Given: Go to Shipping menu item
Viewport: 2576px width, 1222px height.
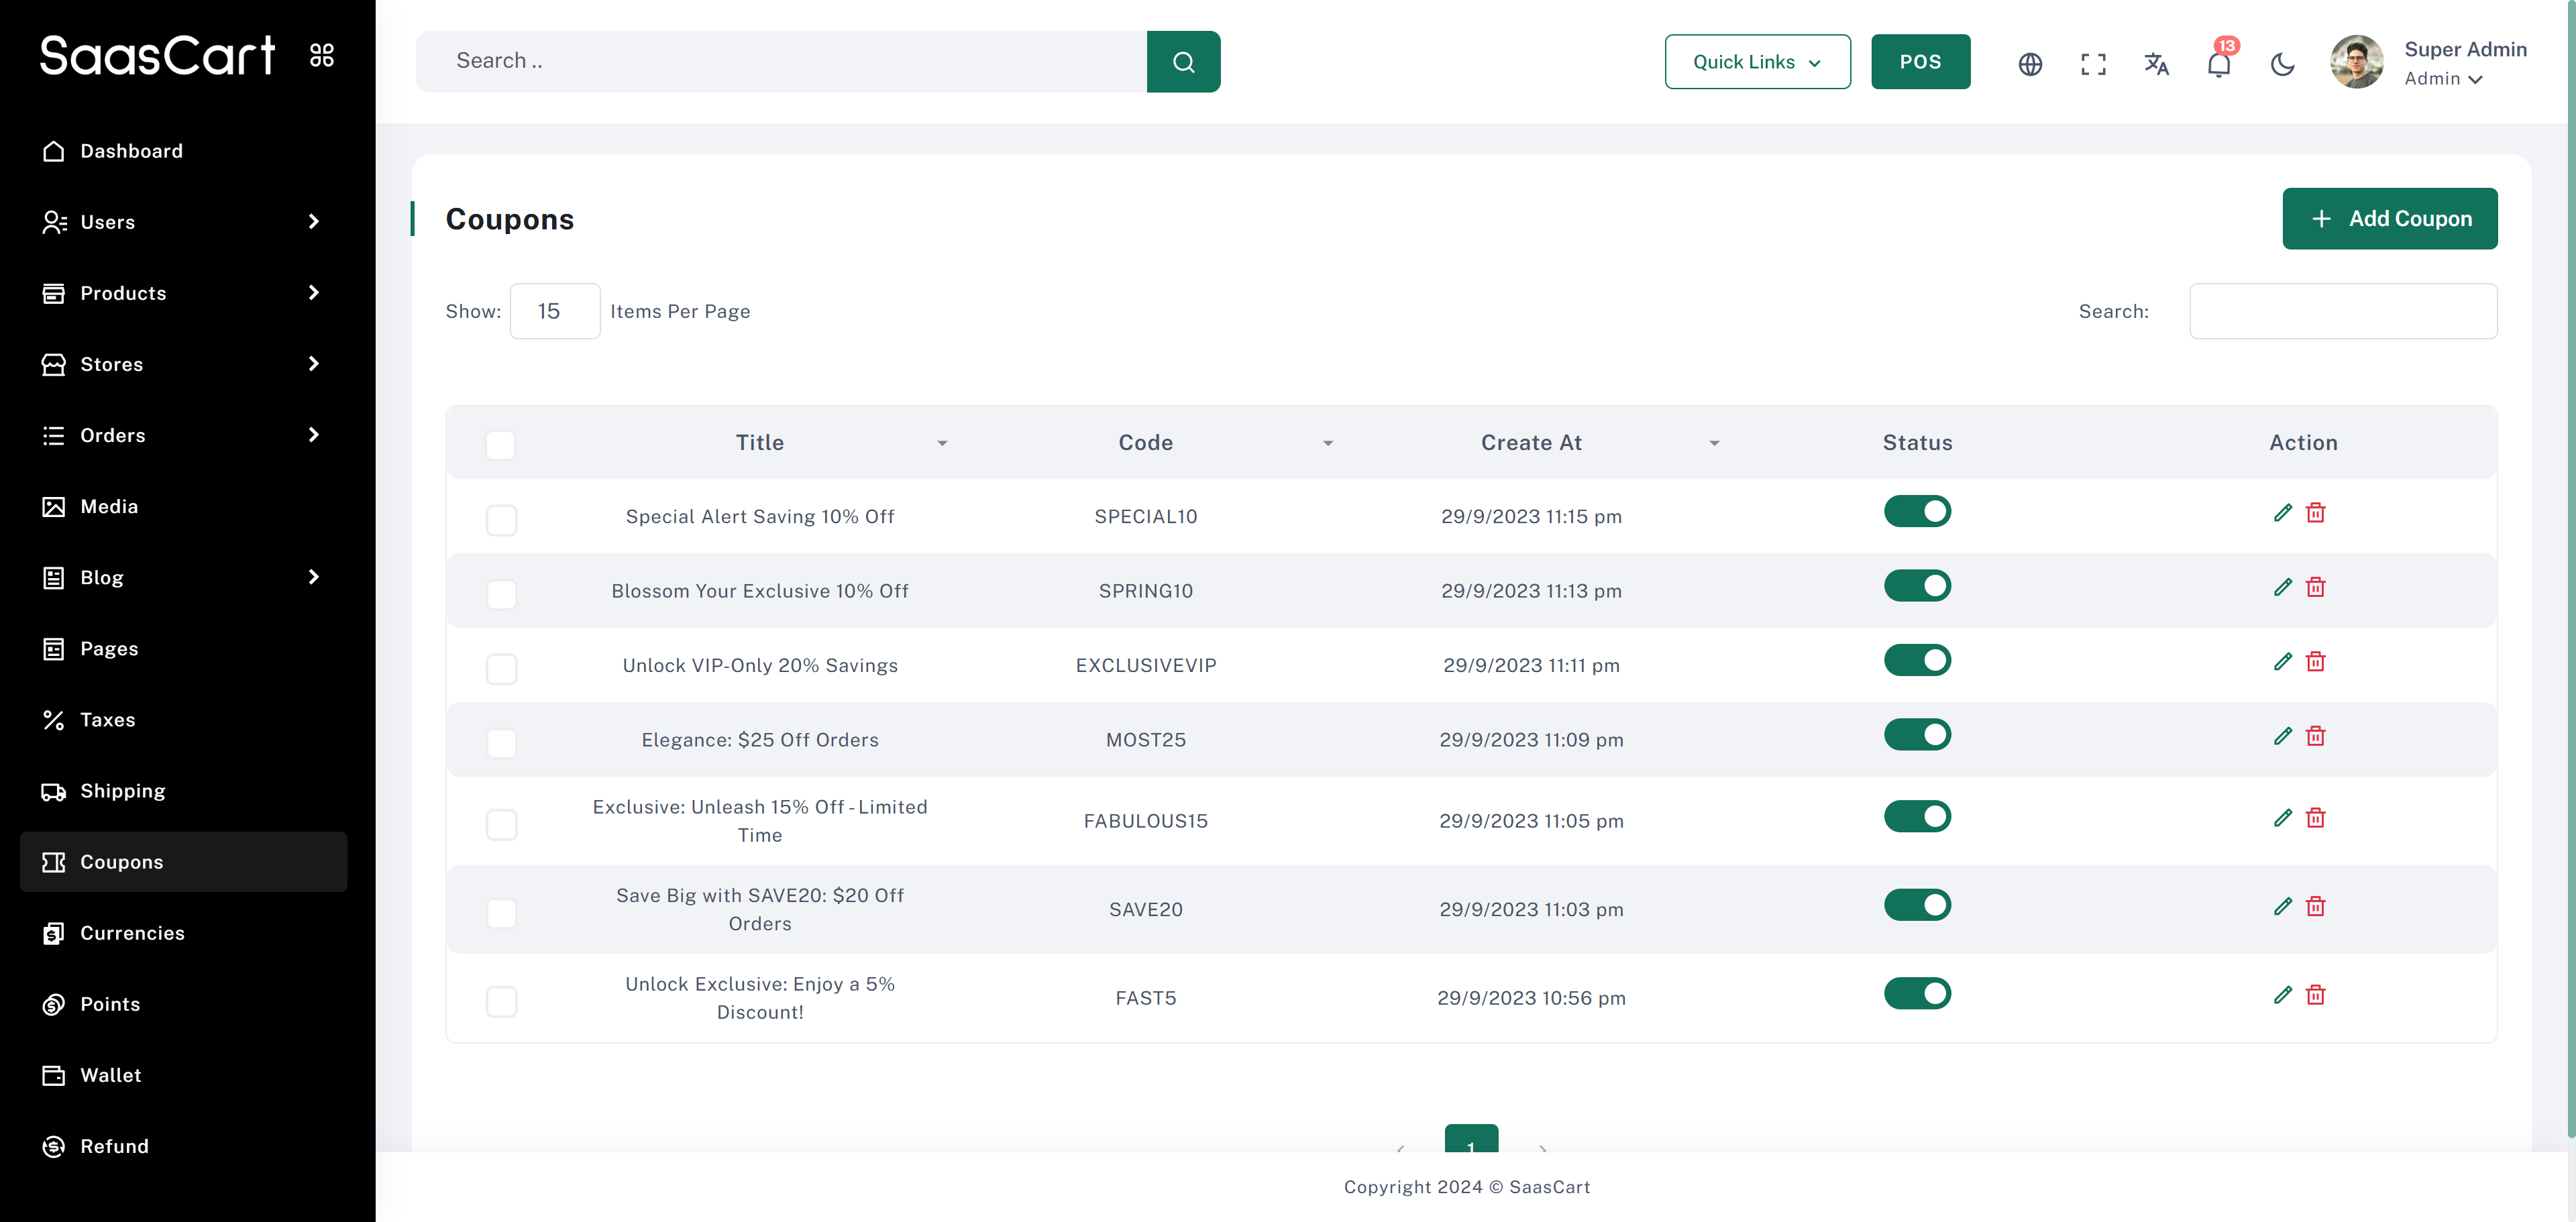Looking at the screenshot, I should (x=122, y=791).
